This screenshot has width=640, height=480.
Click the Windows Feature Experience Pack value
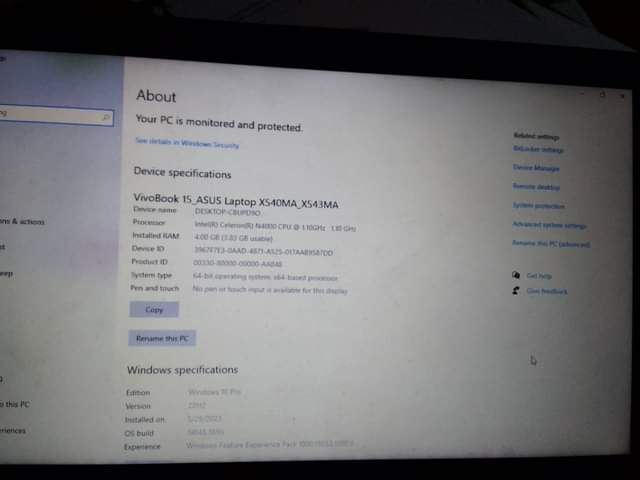[270, 444]
